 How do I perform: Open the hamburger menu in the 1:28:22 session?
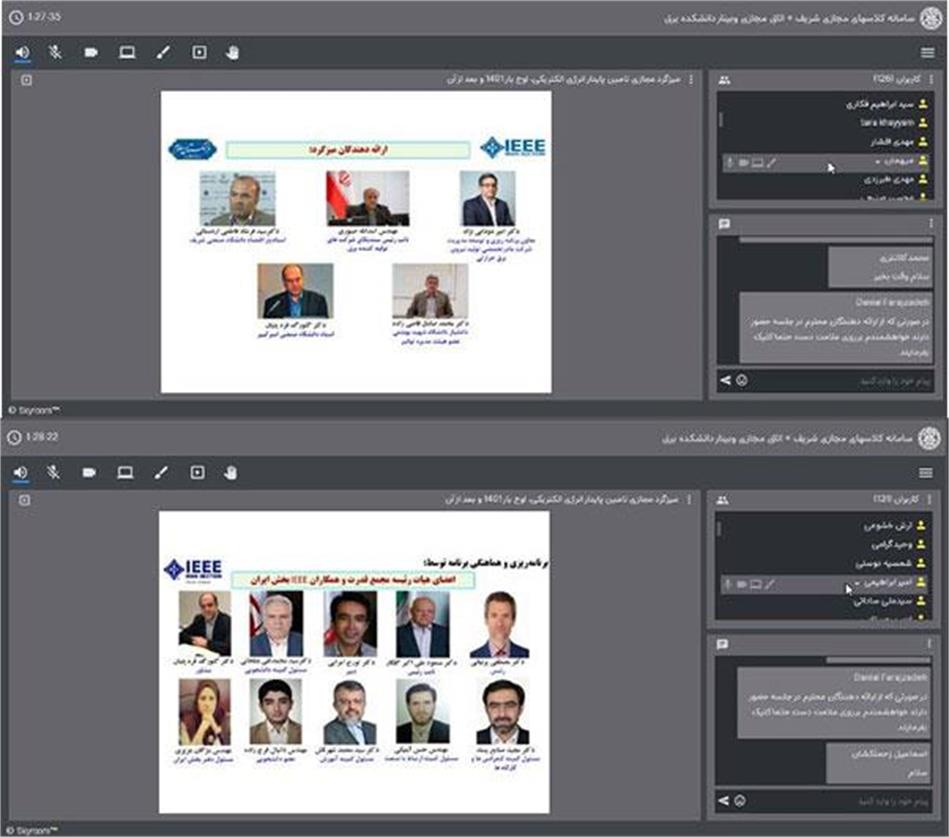(926, 472)
